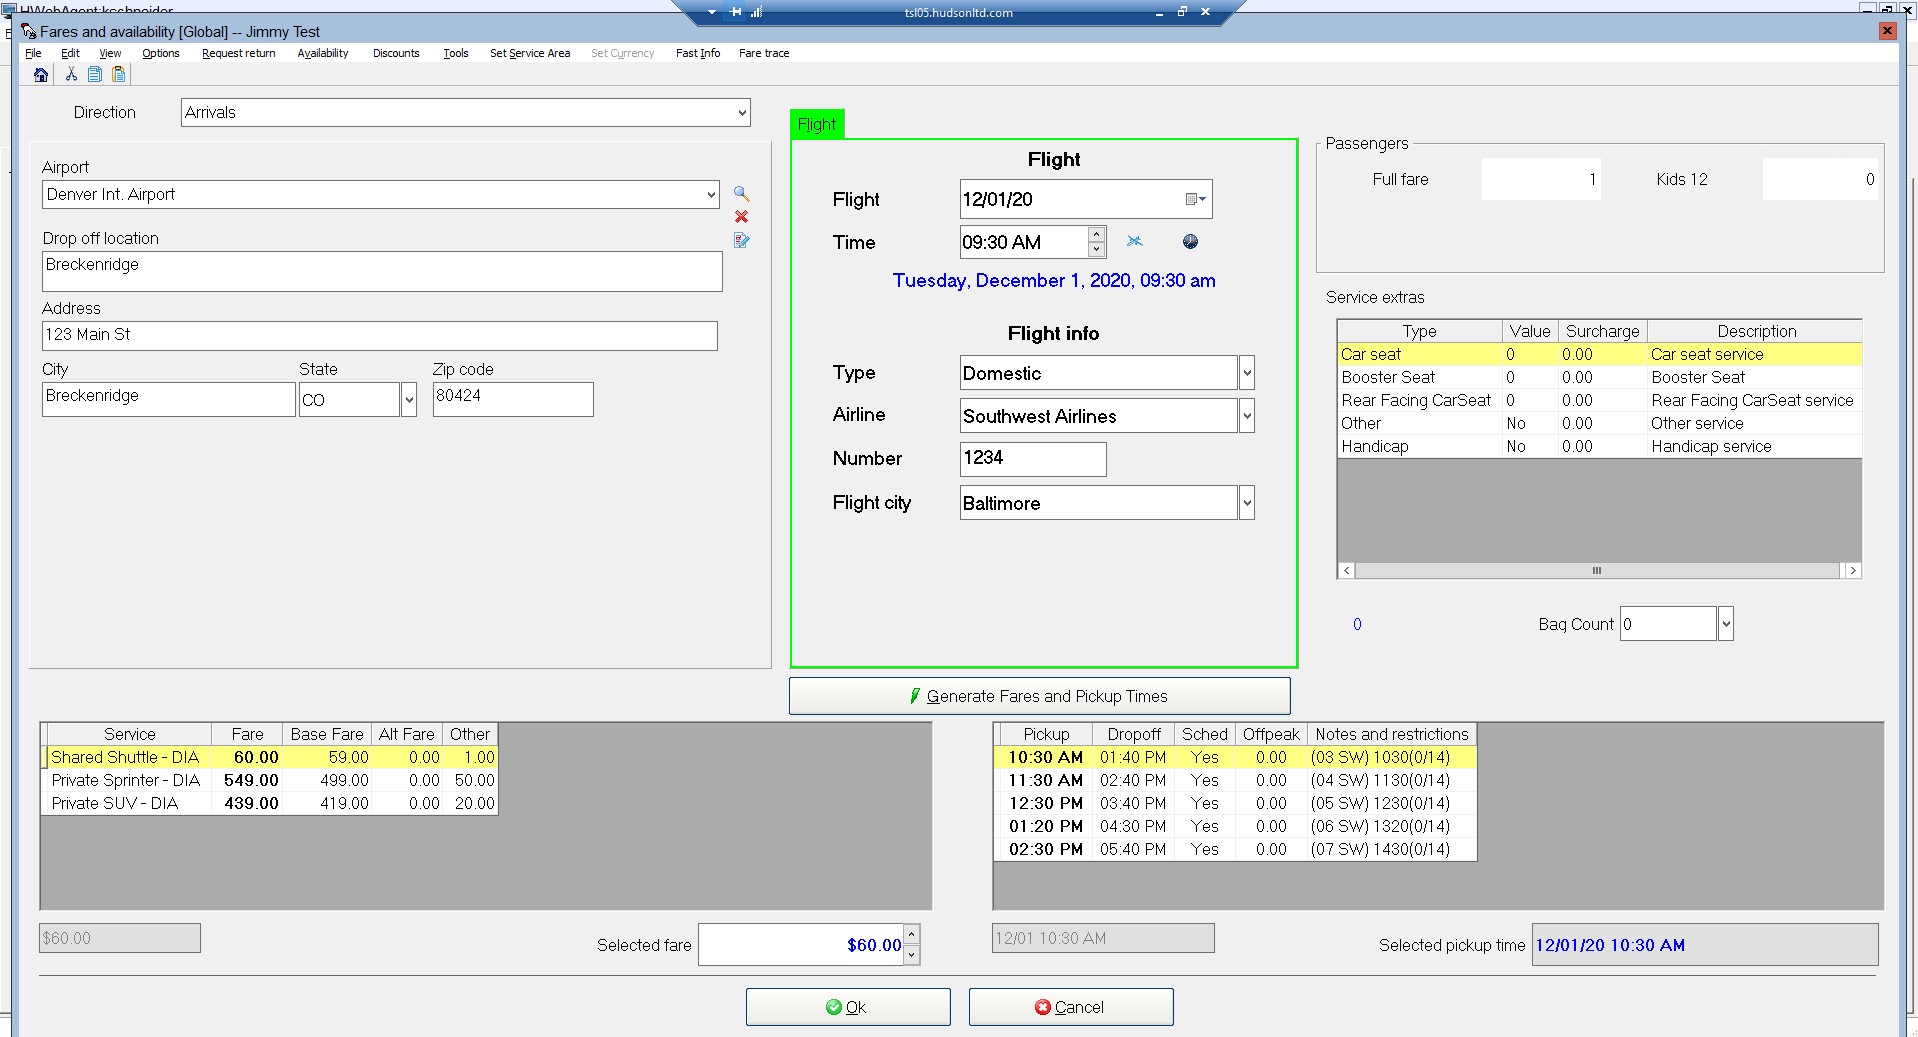
Task: Click the copy icon in the toolbar
Action: (95, 75)
